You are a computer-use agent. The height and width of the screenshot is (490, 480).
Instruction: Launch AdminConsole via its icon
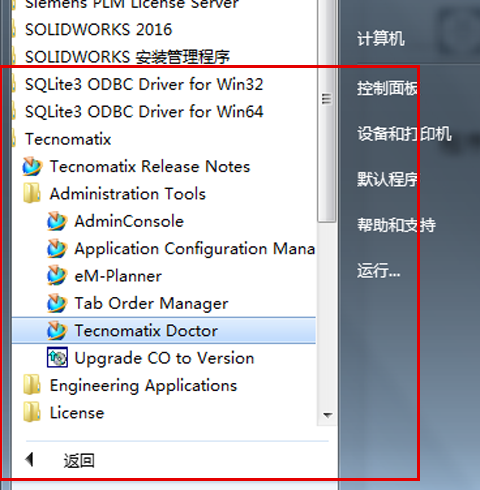click(57, 221)
